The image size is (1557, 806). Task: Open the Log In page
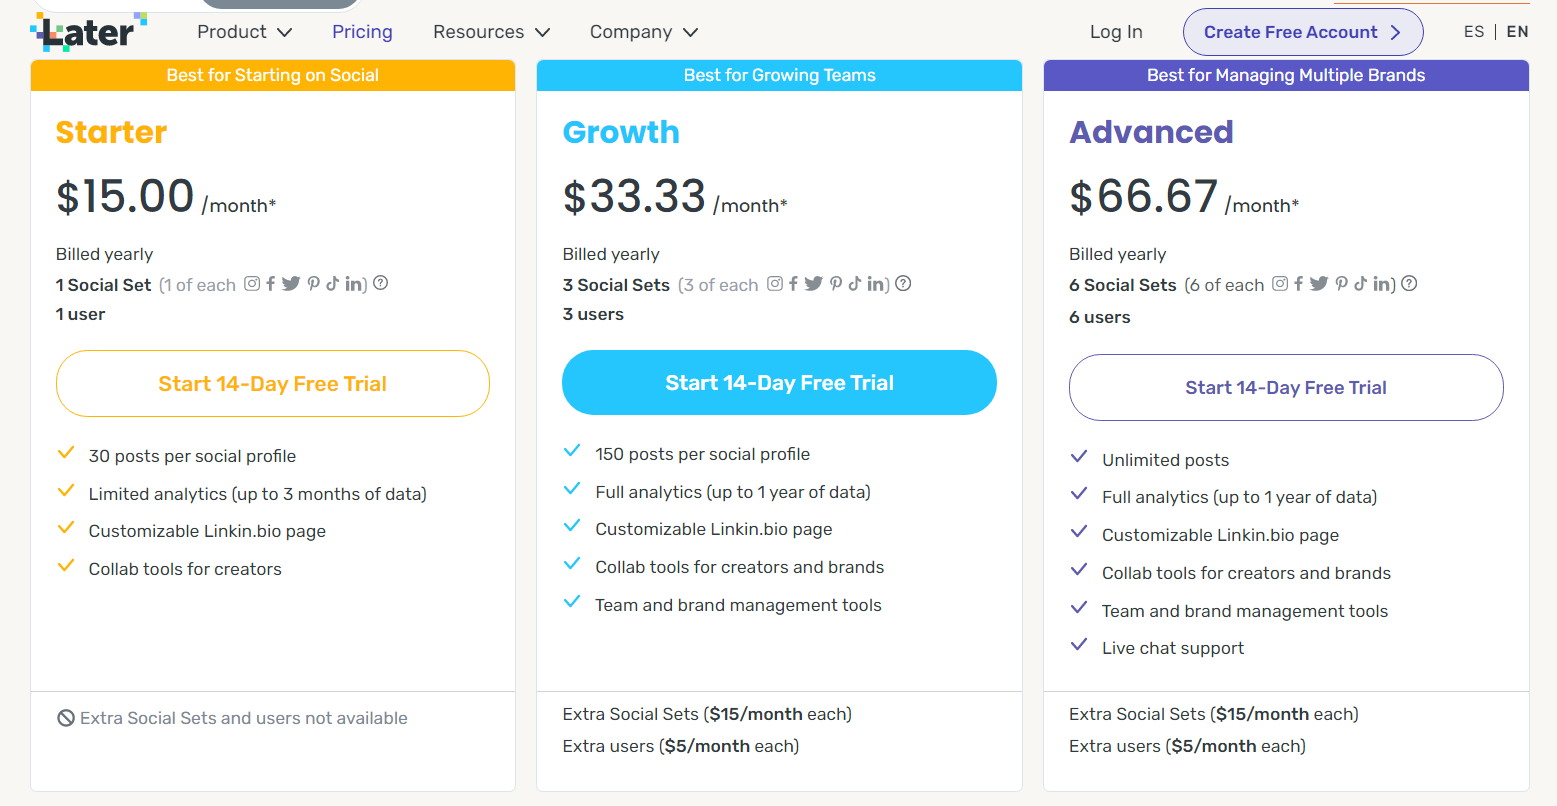click(x=1116, y=31)
